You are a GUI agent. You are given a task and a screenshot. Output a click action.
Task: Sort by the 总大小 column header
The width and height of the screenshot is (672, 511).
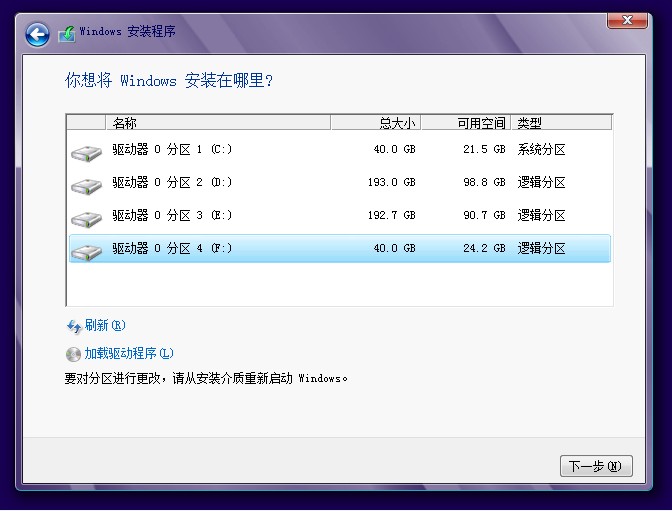point(375,123)
